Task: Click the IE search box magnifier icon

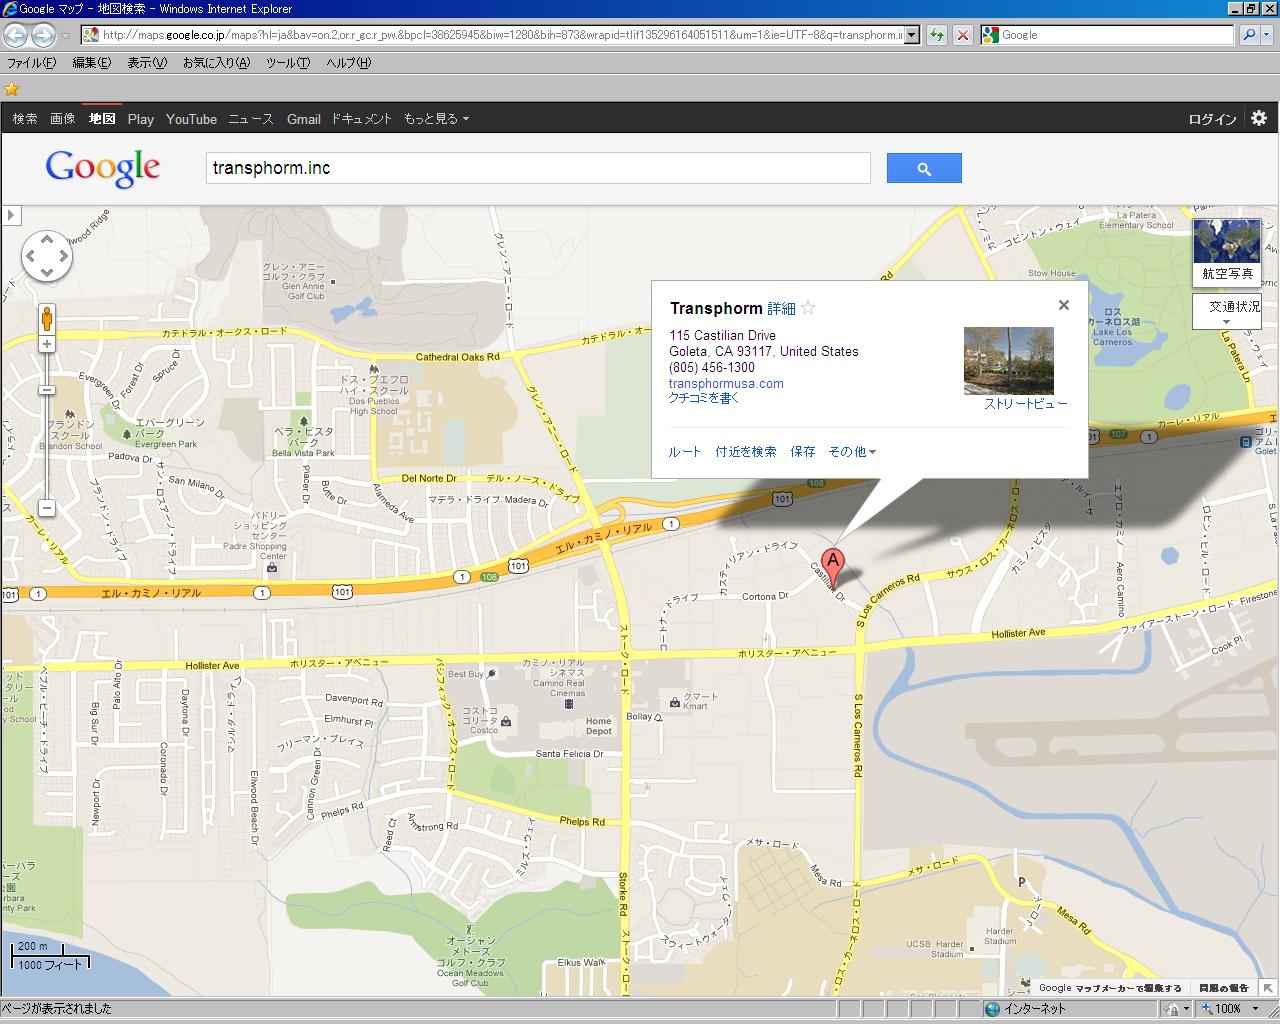Action: 1249,35
